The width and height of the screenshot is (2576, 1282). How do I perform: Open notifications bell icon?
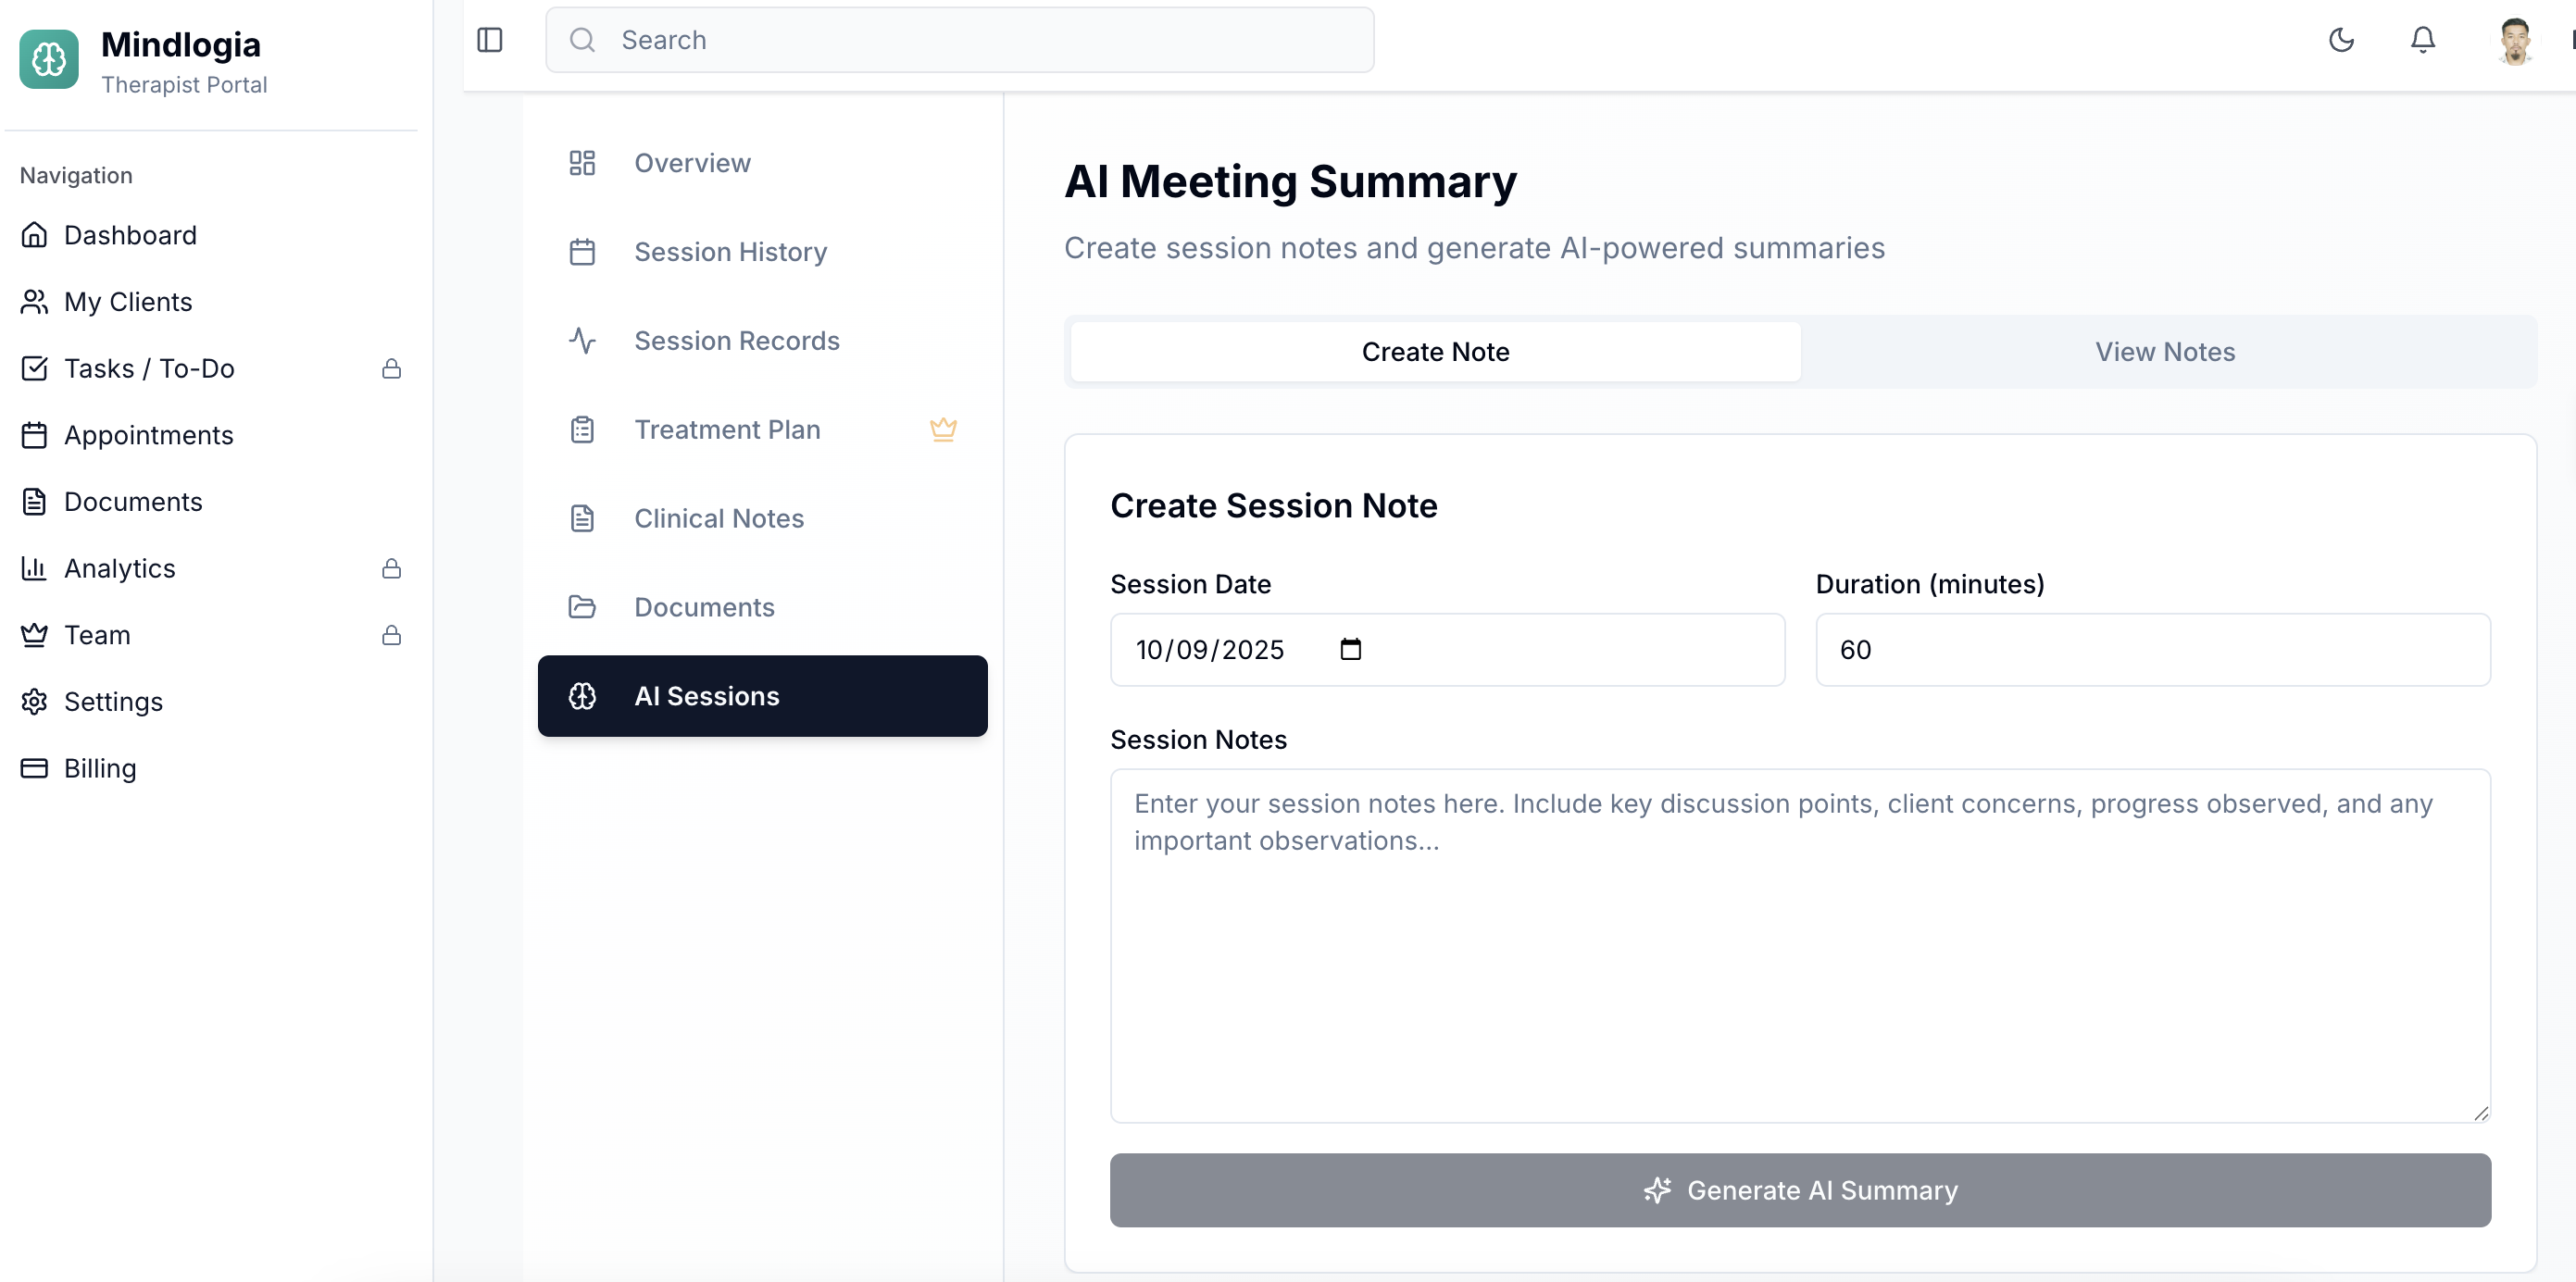[x=2422, y=40]
